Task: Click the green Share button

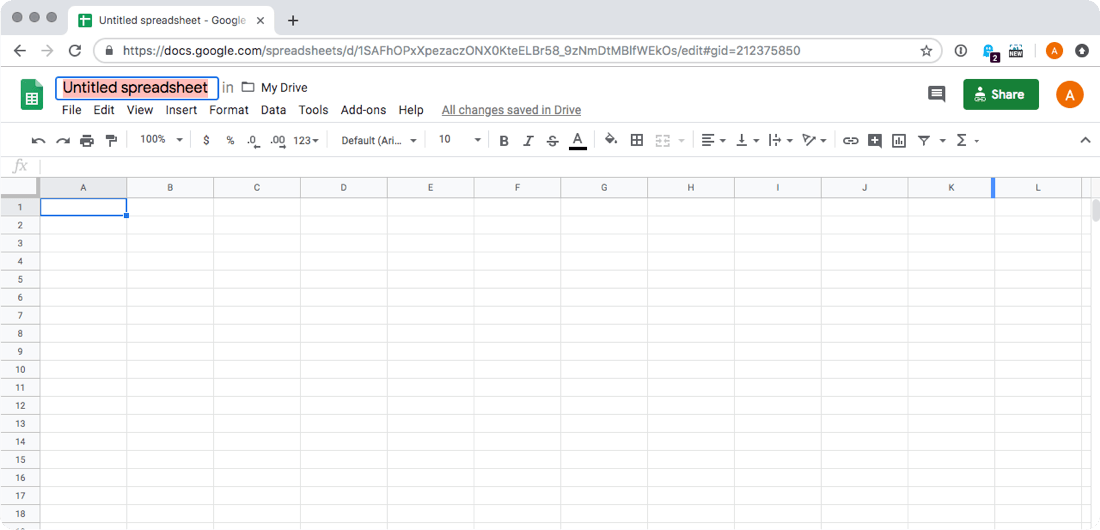Action: click(1001, 94)
